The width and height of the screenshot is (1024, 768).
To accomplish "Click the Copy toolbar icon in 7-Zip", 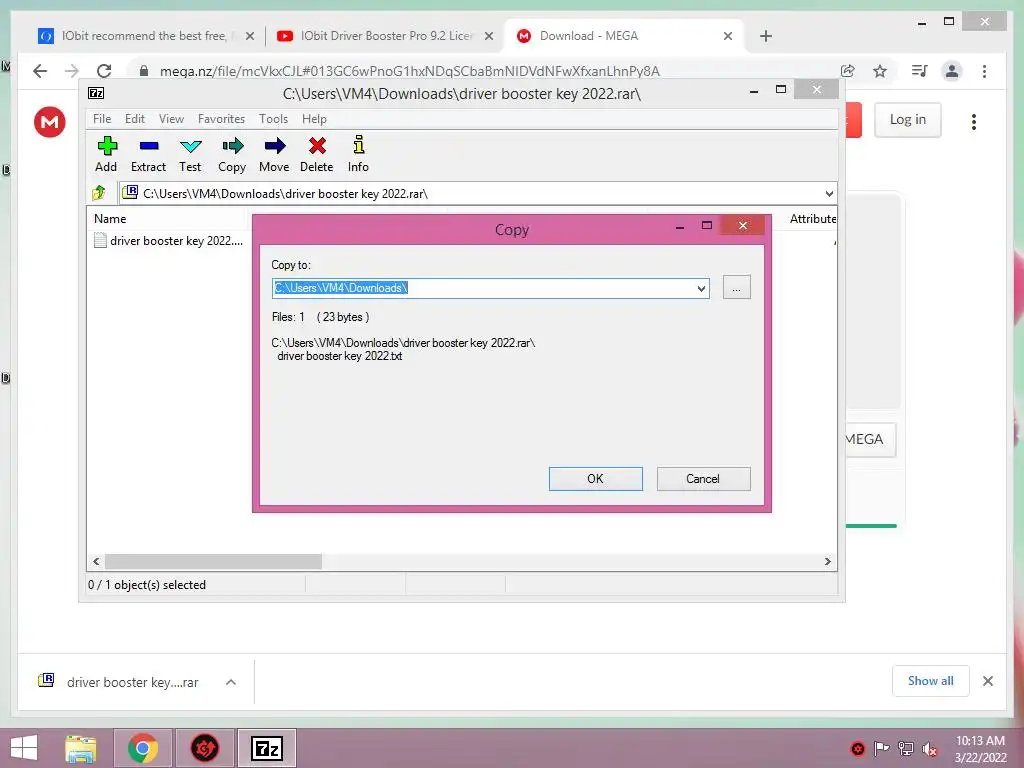I will (x=232, y=154).
